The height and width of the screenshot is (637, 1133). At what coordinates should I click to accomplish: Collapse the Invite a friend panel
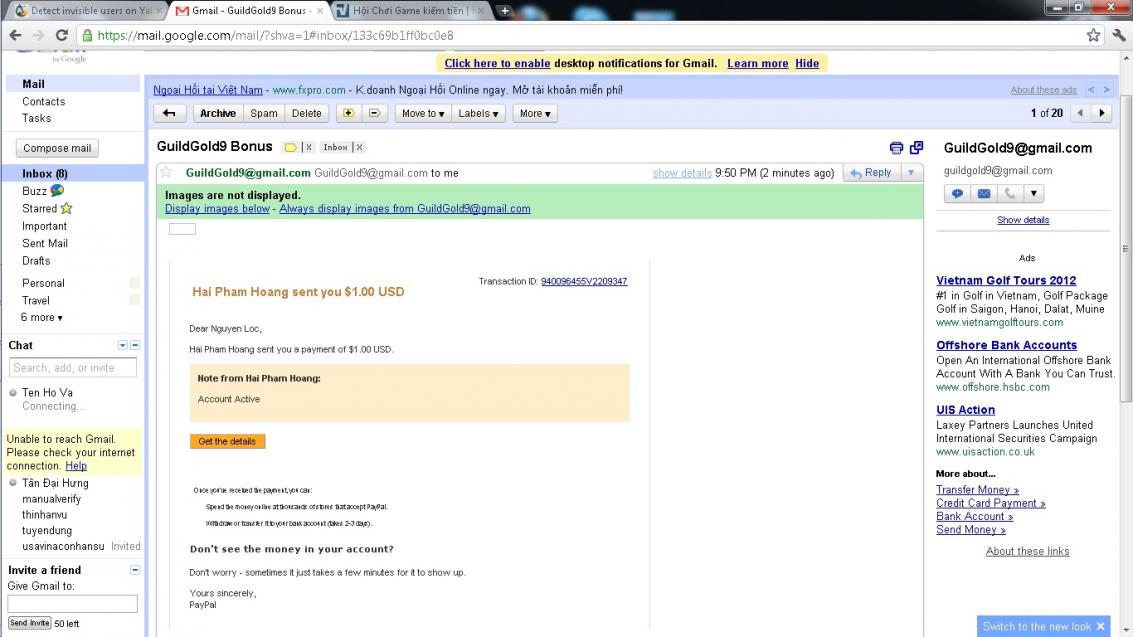point(135,570)
